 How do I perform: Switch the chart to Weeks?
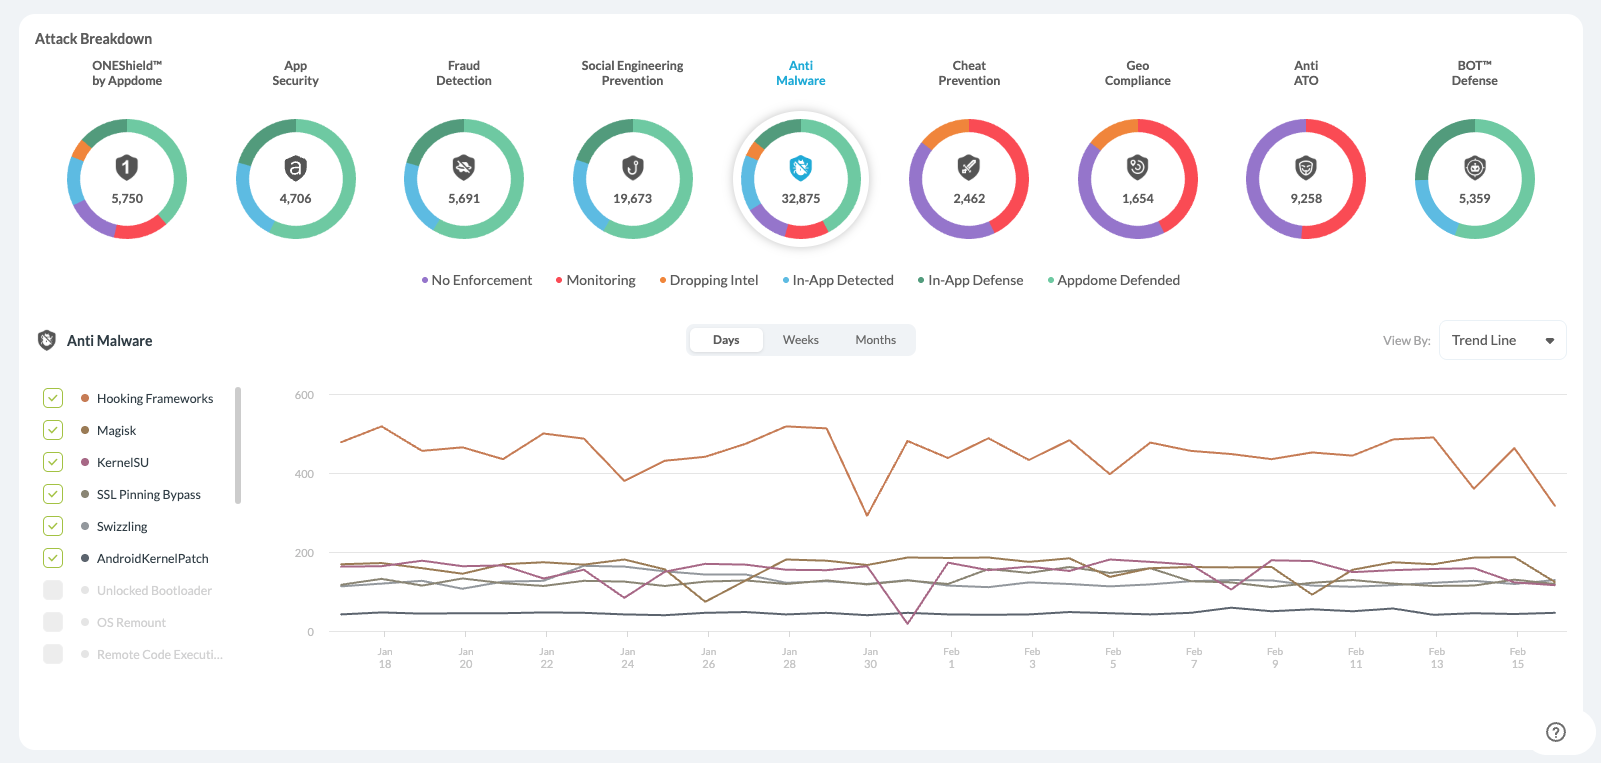pos(800,340)
